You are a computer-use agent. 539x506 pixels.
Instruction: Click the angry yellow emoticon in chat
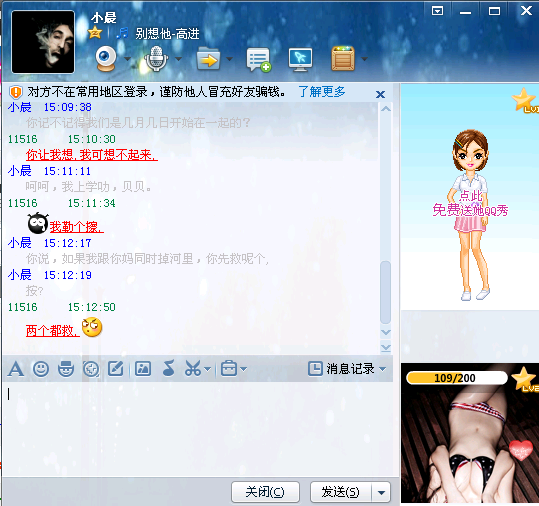click(x=92, y=327)
